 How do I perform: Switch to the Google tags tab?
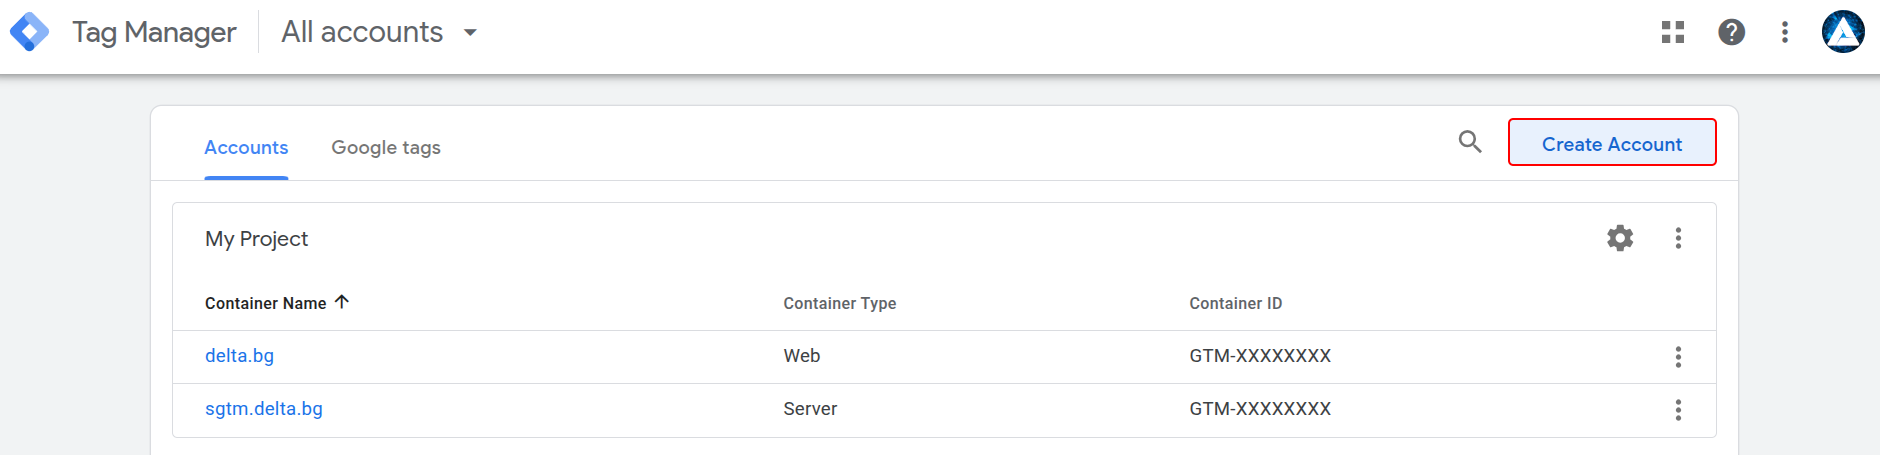[386, 147]
